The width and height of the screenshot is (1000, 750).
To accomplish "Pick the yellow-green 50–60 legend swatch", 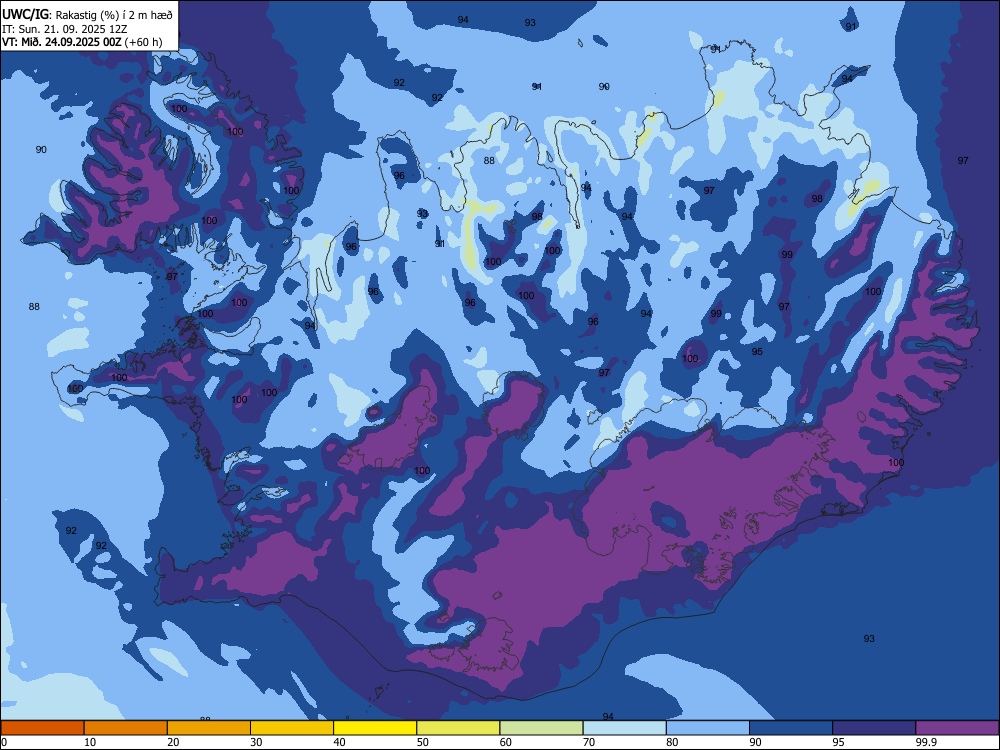I will (459, 728).
